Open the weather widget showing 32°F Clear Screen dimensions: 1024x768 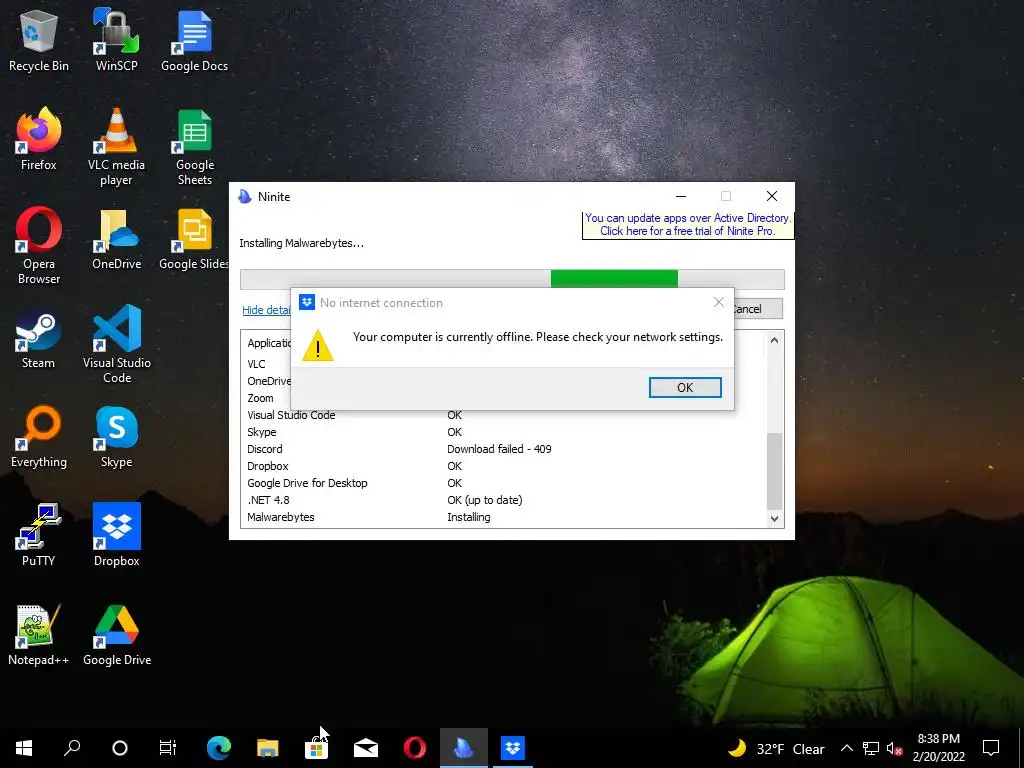point(776,748)
